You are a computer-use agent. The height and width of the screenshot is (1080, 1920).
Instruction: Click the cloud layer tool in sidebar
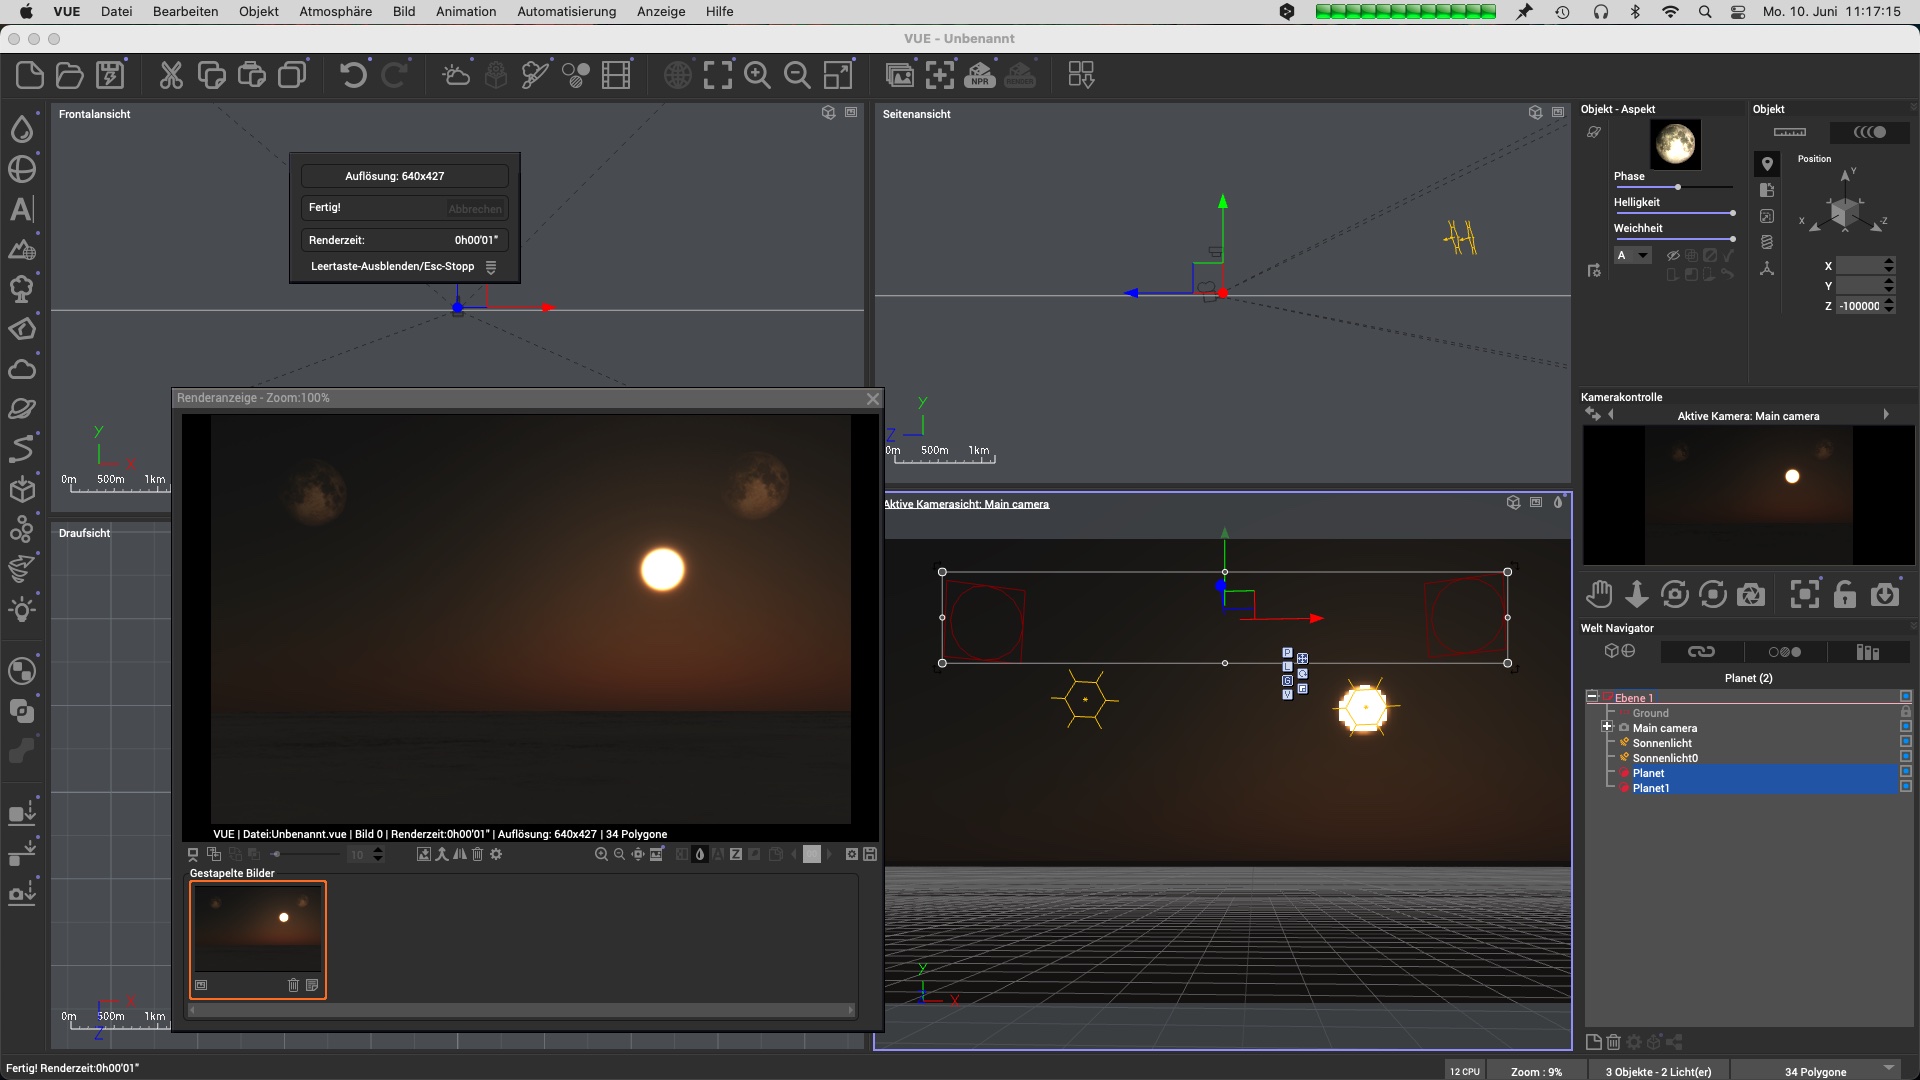click(x=21, y=369)
